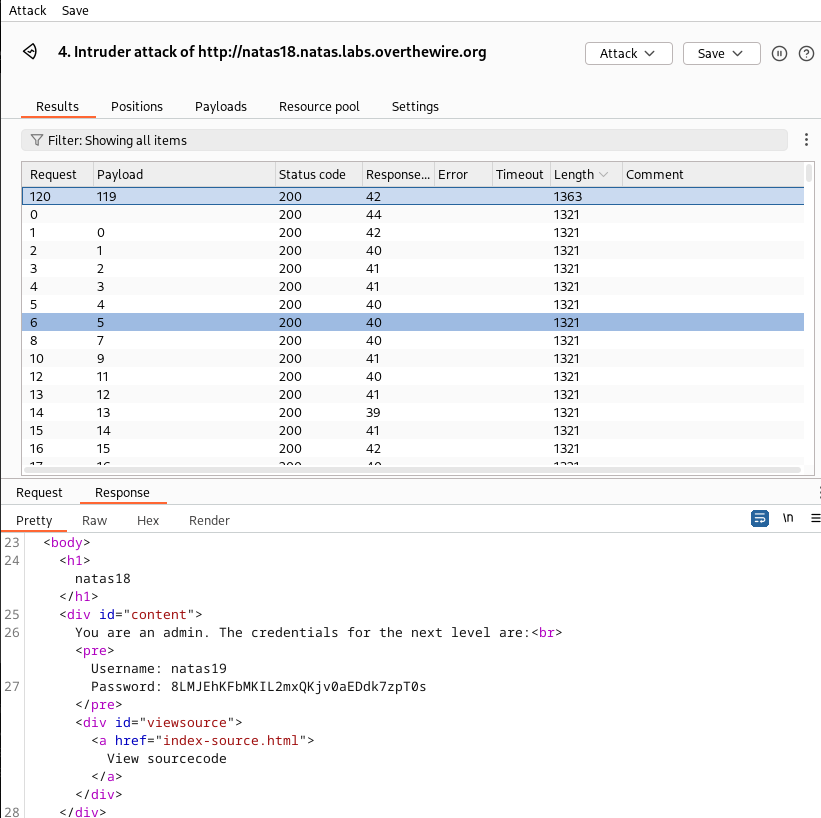Click the filter funnel icon
Screen dimensions: 821x818
(37, 140)
